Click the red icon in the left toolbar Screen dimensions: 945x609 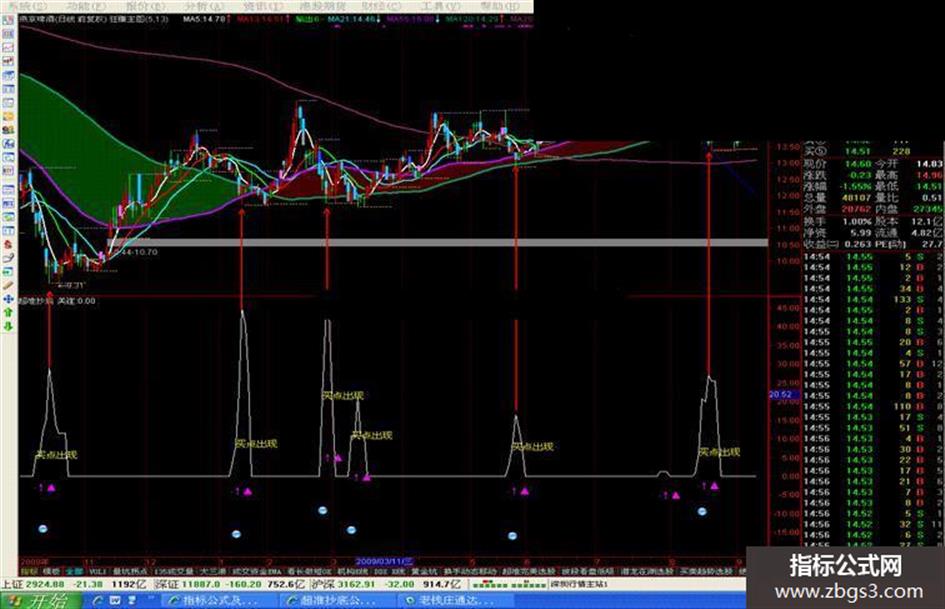(8, 245)
